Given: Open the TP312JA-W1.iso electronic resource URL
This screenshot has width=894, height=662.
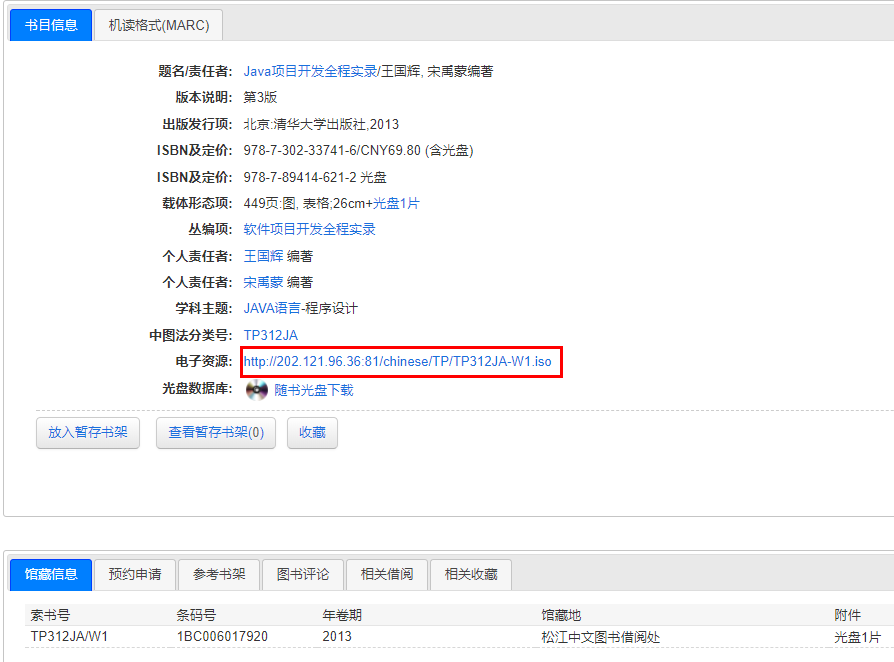Looking at the screenshot, I should [x=398, y=361].
